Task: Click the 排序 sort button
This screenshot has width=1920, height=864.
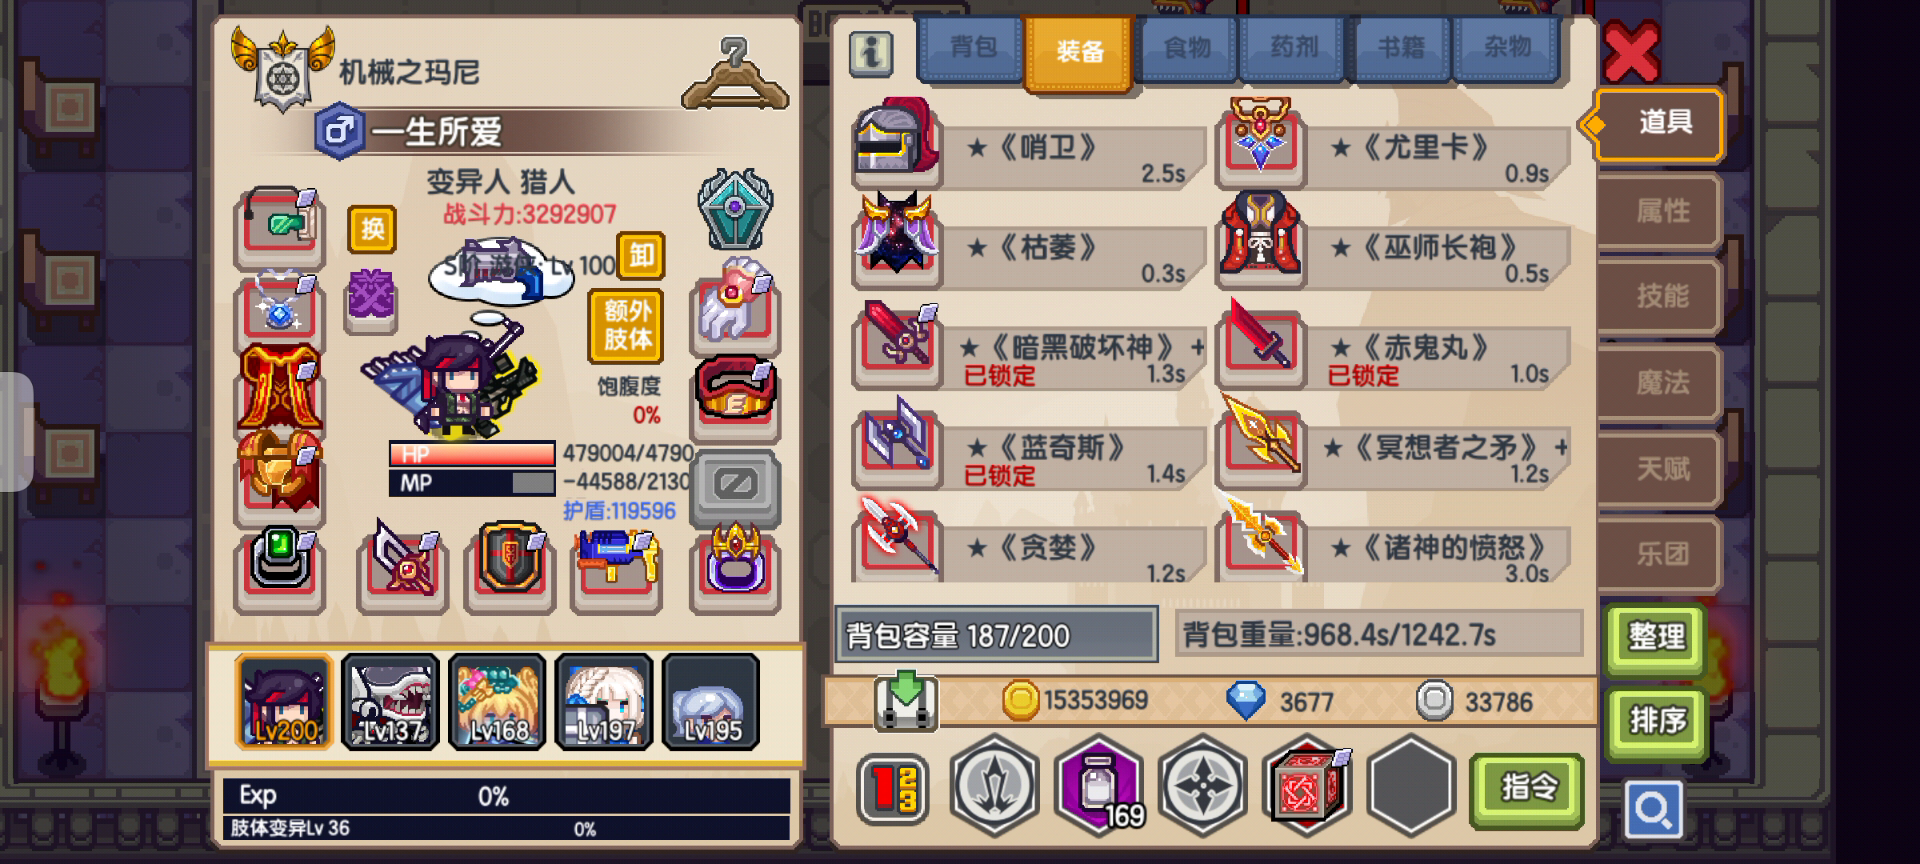Action: 1656,722
